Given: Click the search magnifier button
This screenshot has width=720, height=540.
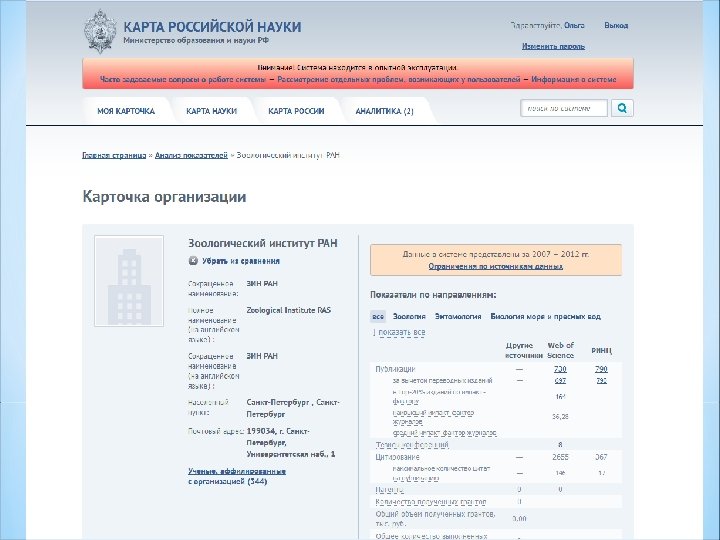Looking at the screenshot, I should pos(622,108).
